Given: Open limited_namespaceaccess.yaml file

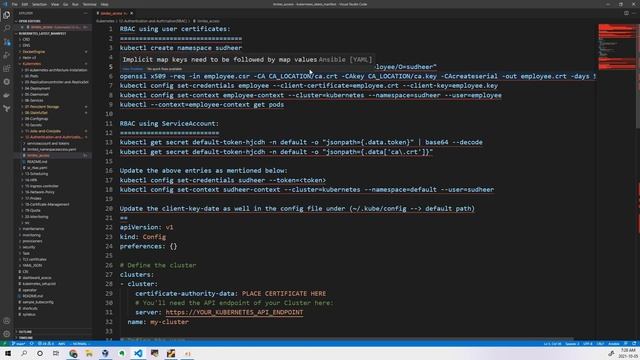Looking at the screenshot, I should pos(51,149).
